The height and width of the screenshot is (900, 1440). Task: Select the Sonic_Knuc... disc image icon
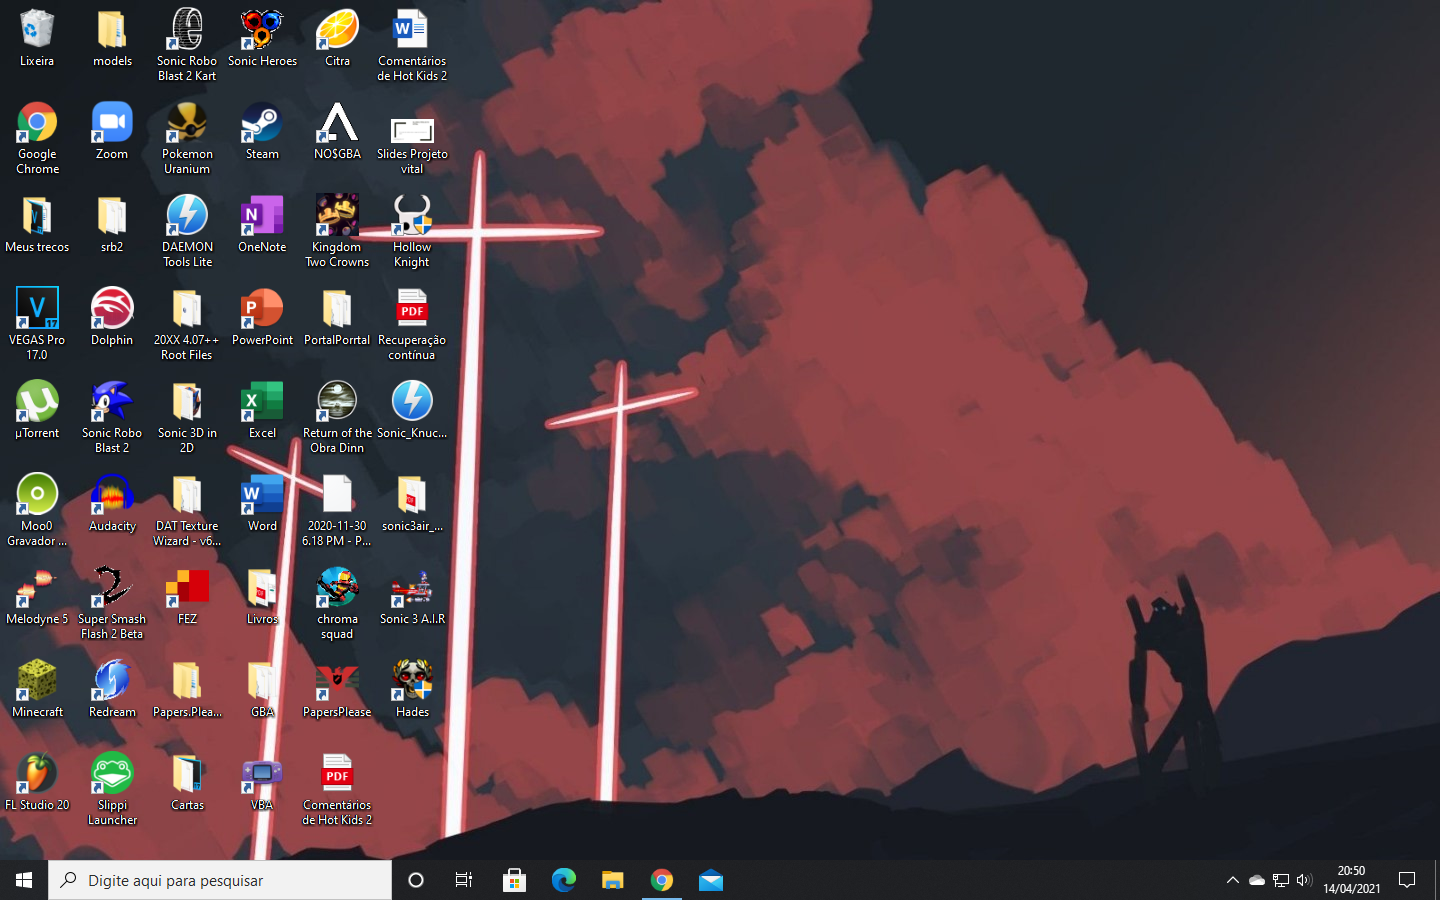click(x=412, y=410)
